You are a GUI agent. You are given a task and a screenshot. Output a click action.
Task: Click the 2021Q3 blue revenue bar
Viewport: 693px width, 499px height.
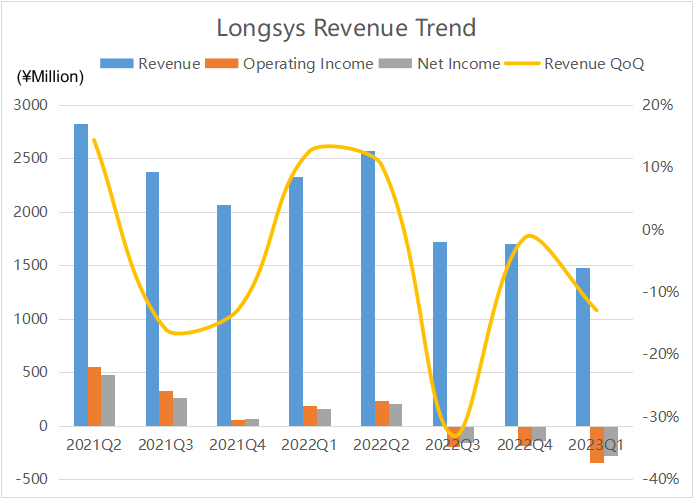(152, 299)
